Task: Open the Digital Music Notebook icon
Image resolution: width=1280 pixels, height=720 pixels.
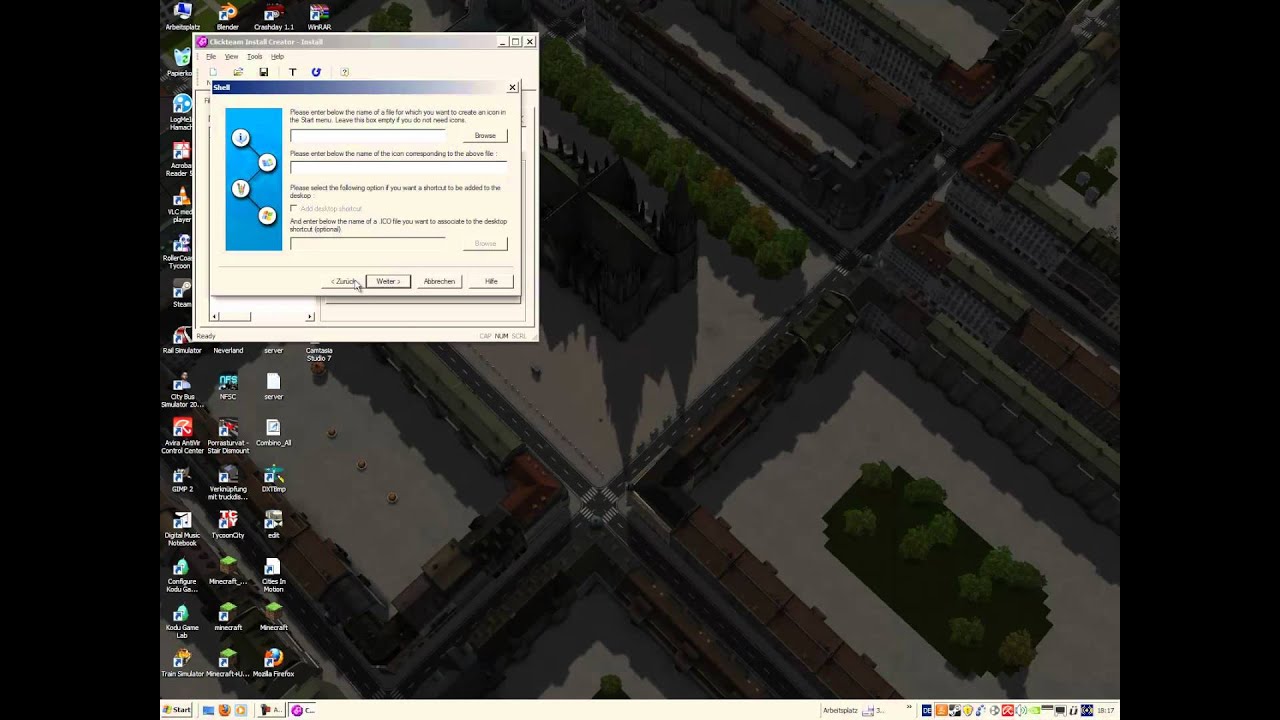Action: (x=182, y=528)
